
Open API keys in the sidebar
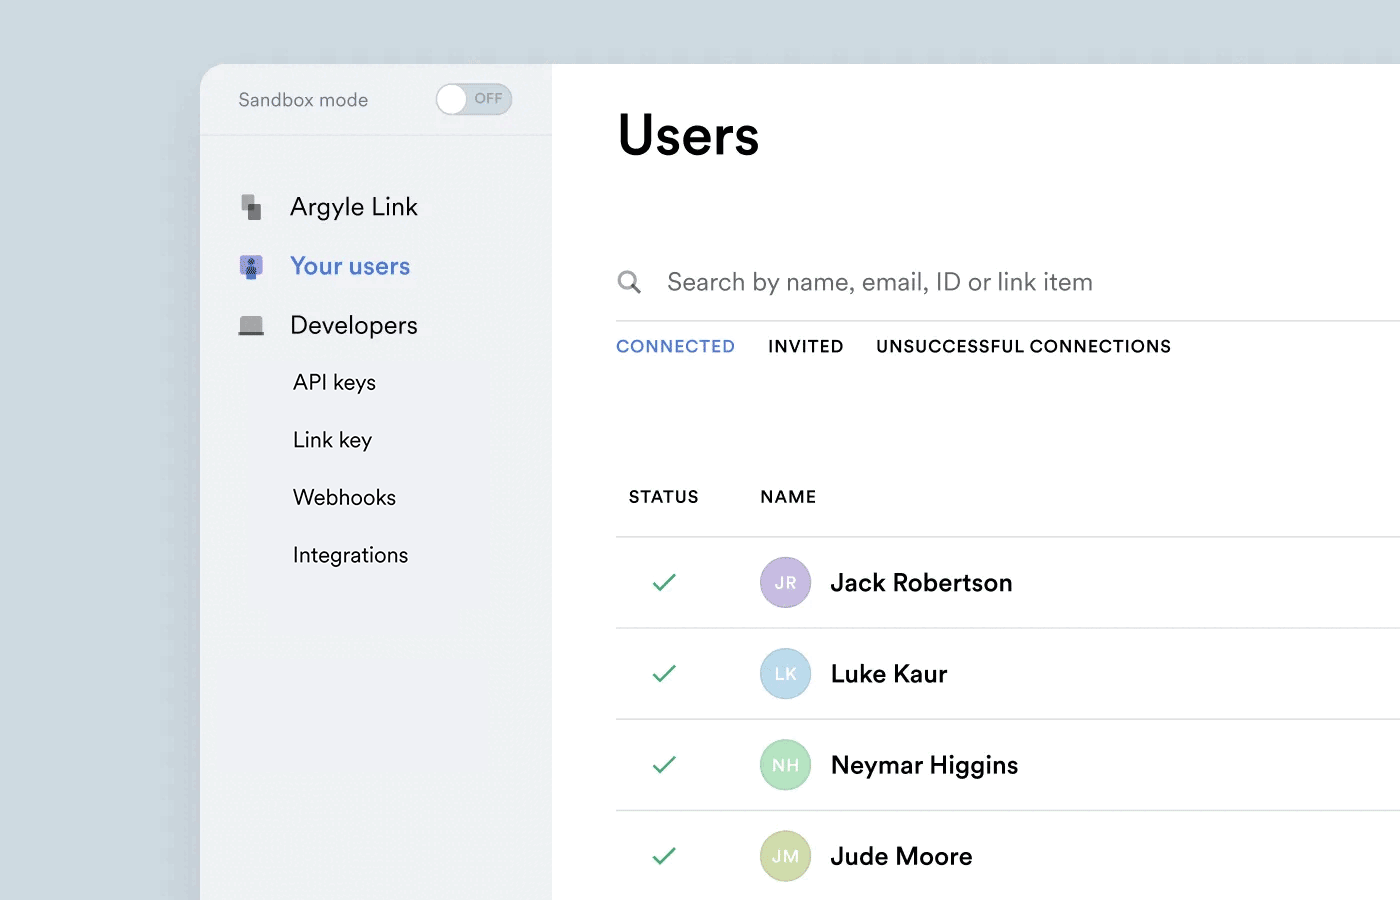(x=334, y=383)
